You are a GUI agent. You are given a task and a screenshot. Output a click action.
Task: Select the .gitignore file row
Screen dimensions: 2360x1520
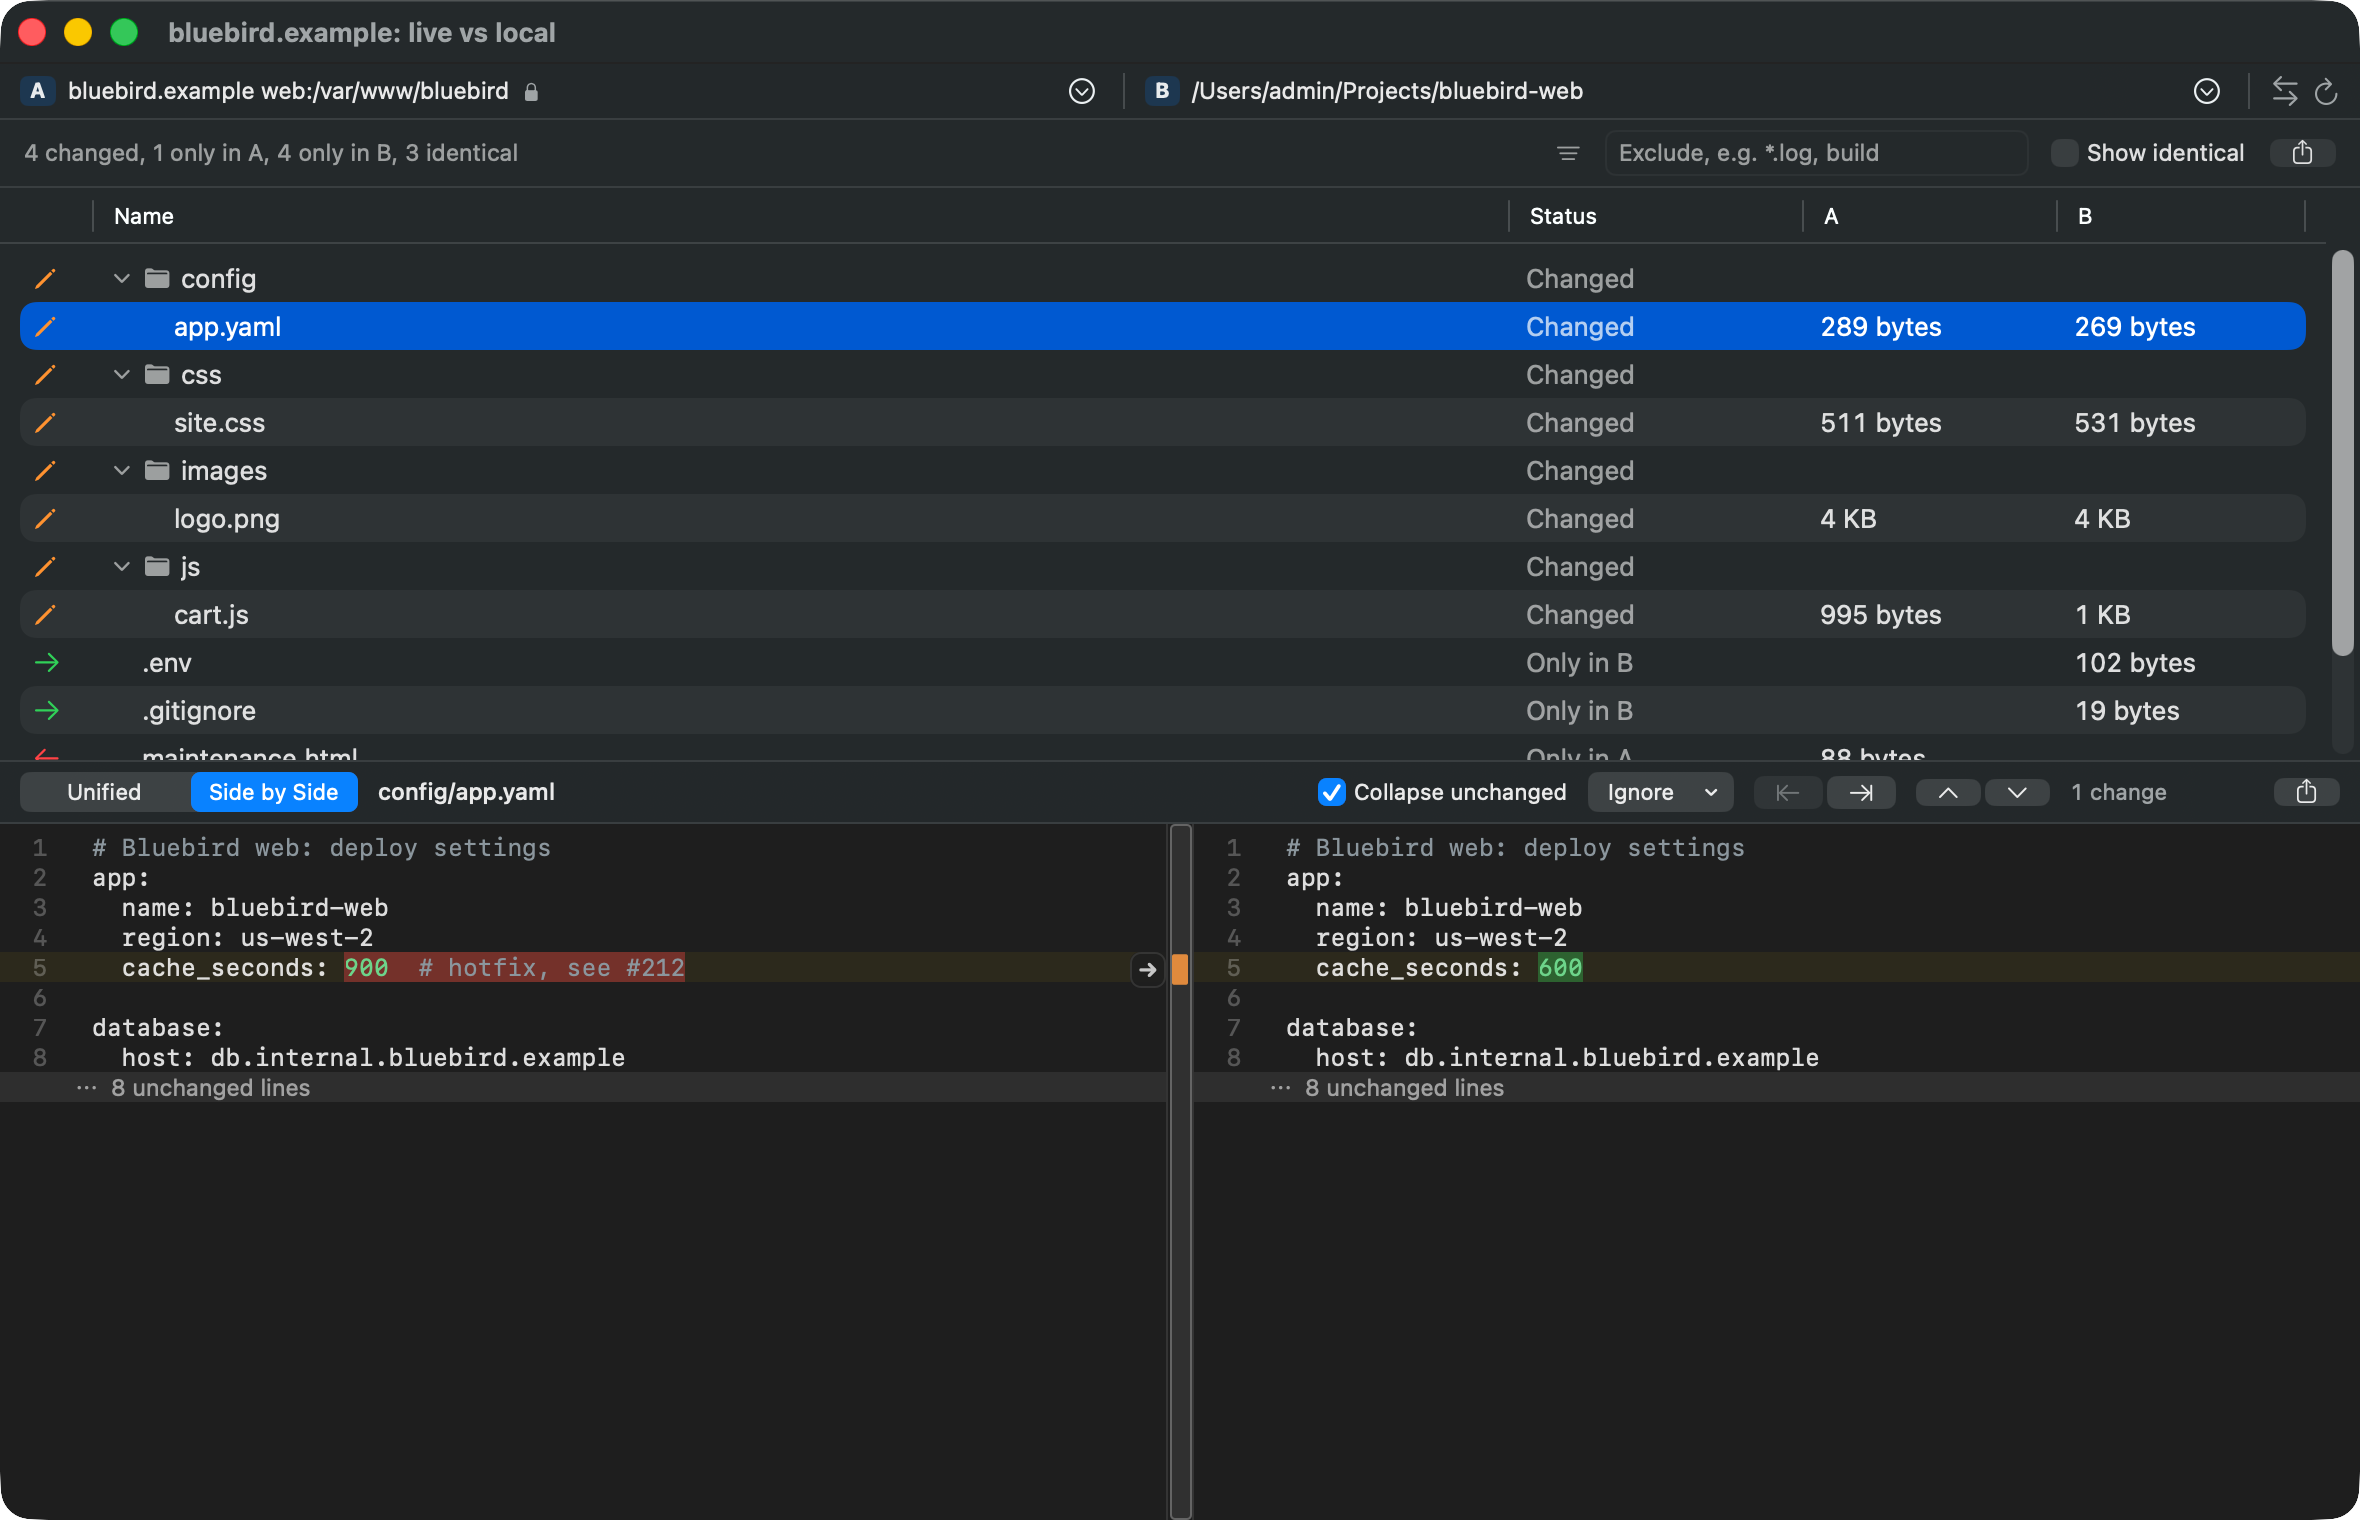[x=1163, y=711]
